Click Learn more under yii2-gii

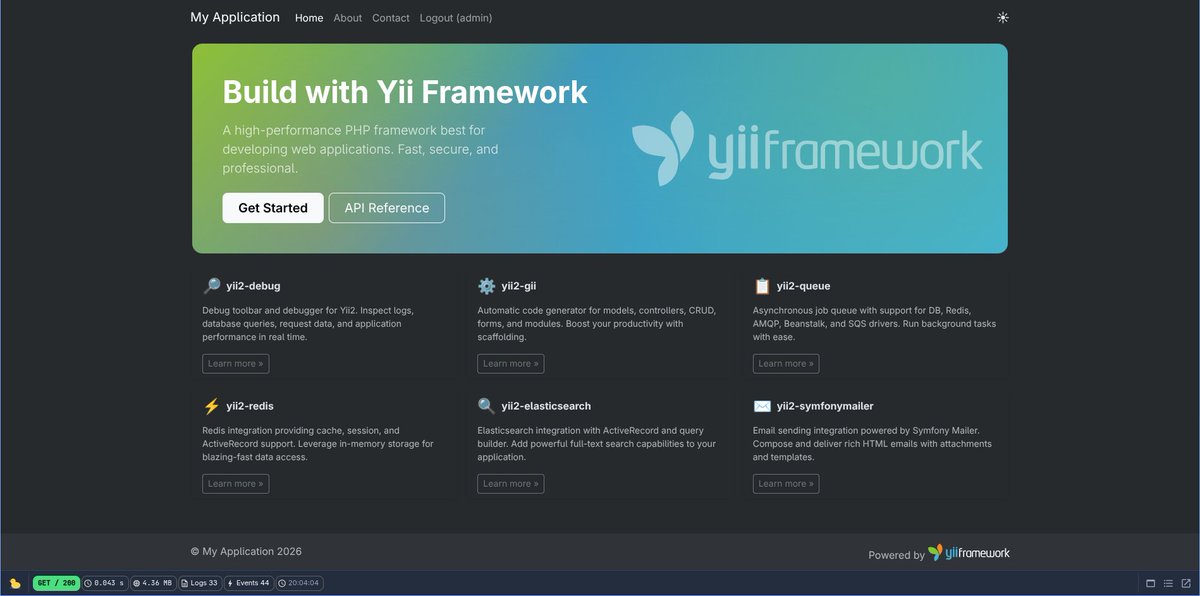[511, 364]
